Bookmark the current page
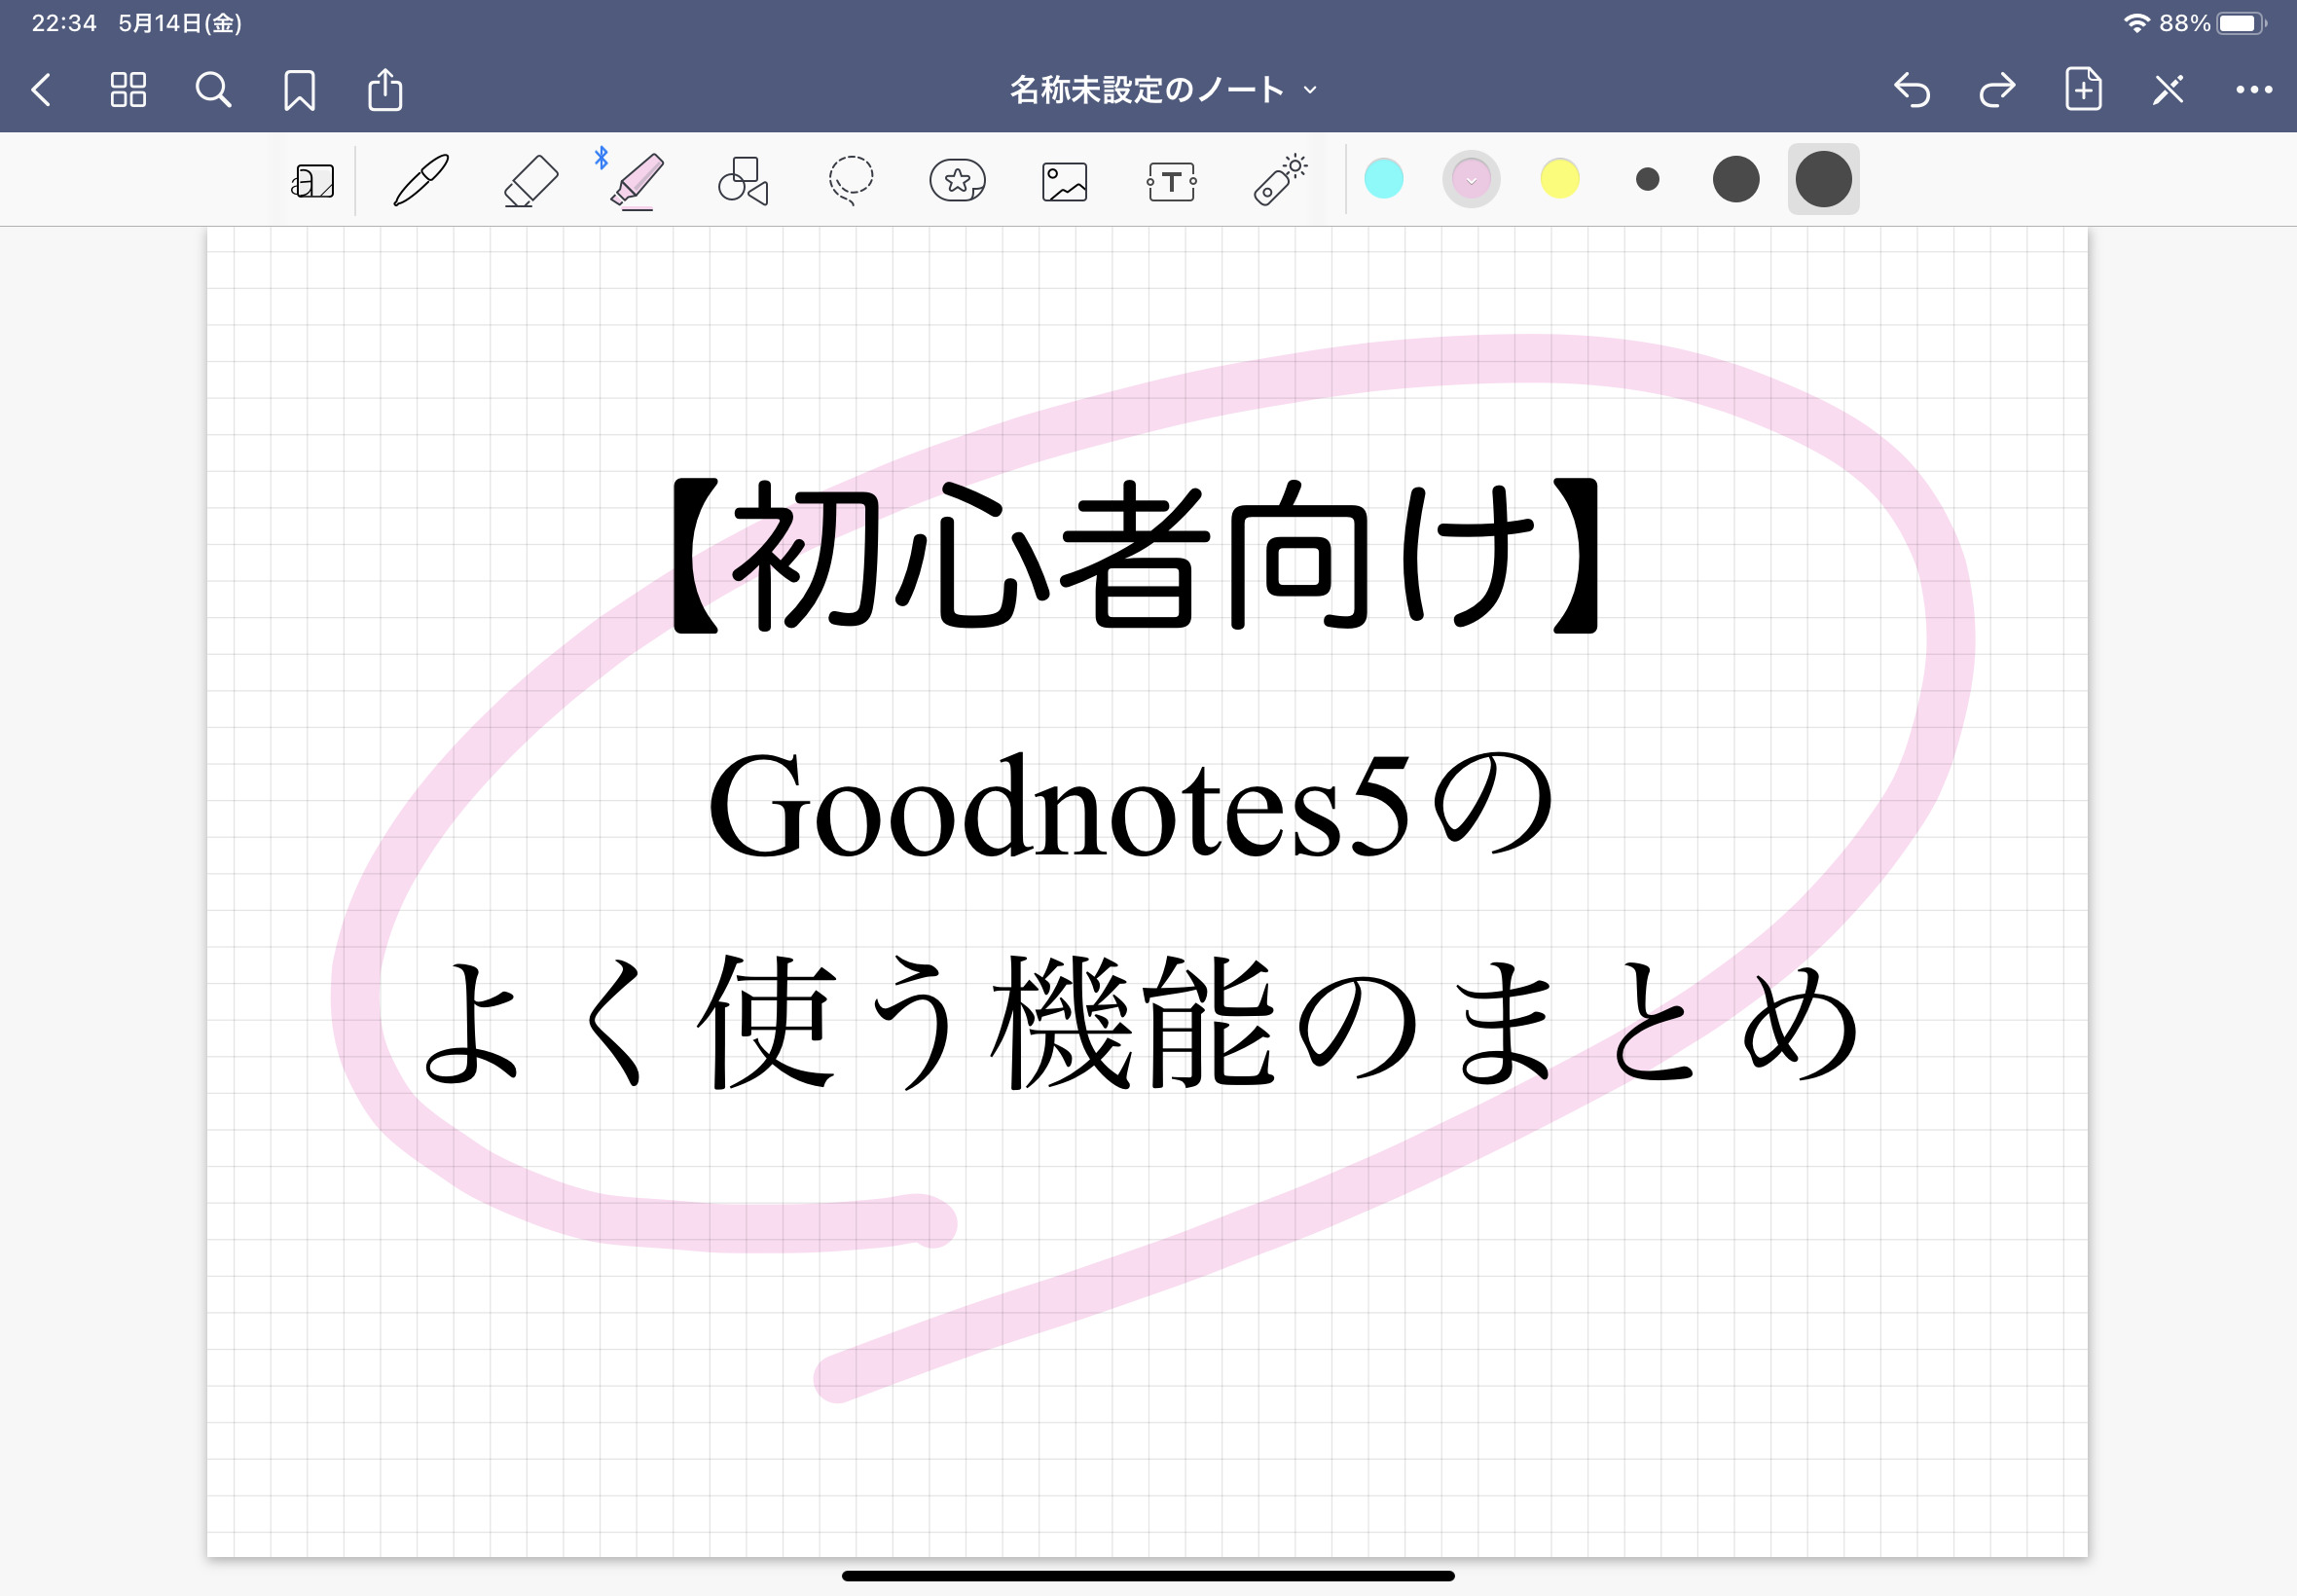The height and width of the screenshot is (1596, 2297). (x=299, y=90)
